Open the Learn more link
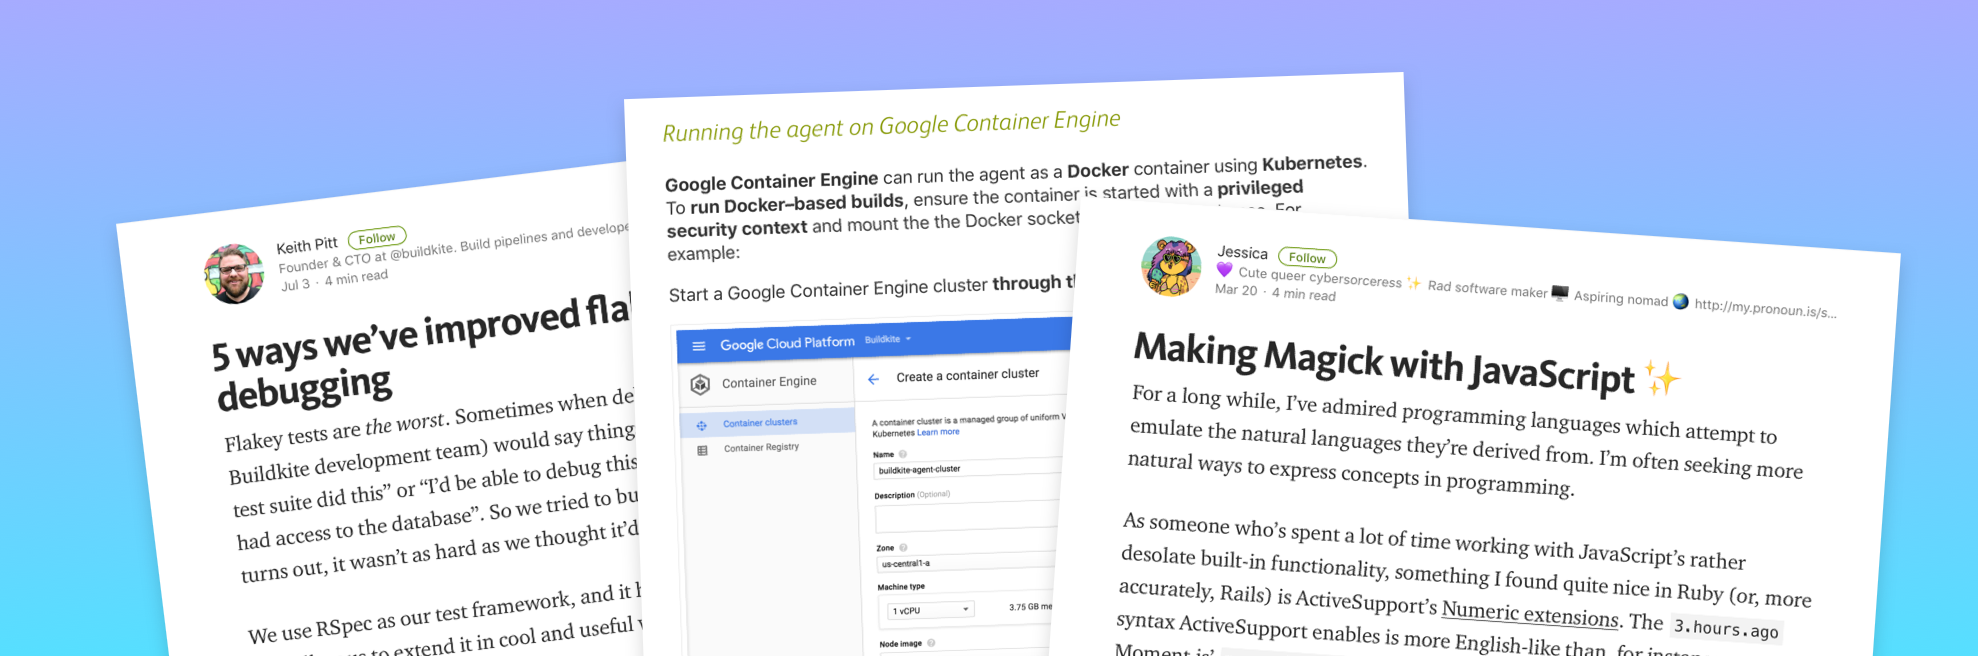1978x656 pixels. pyautogui.click(x=938, y=432)
